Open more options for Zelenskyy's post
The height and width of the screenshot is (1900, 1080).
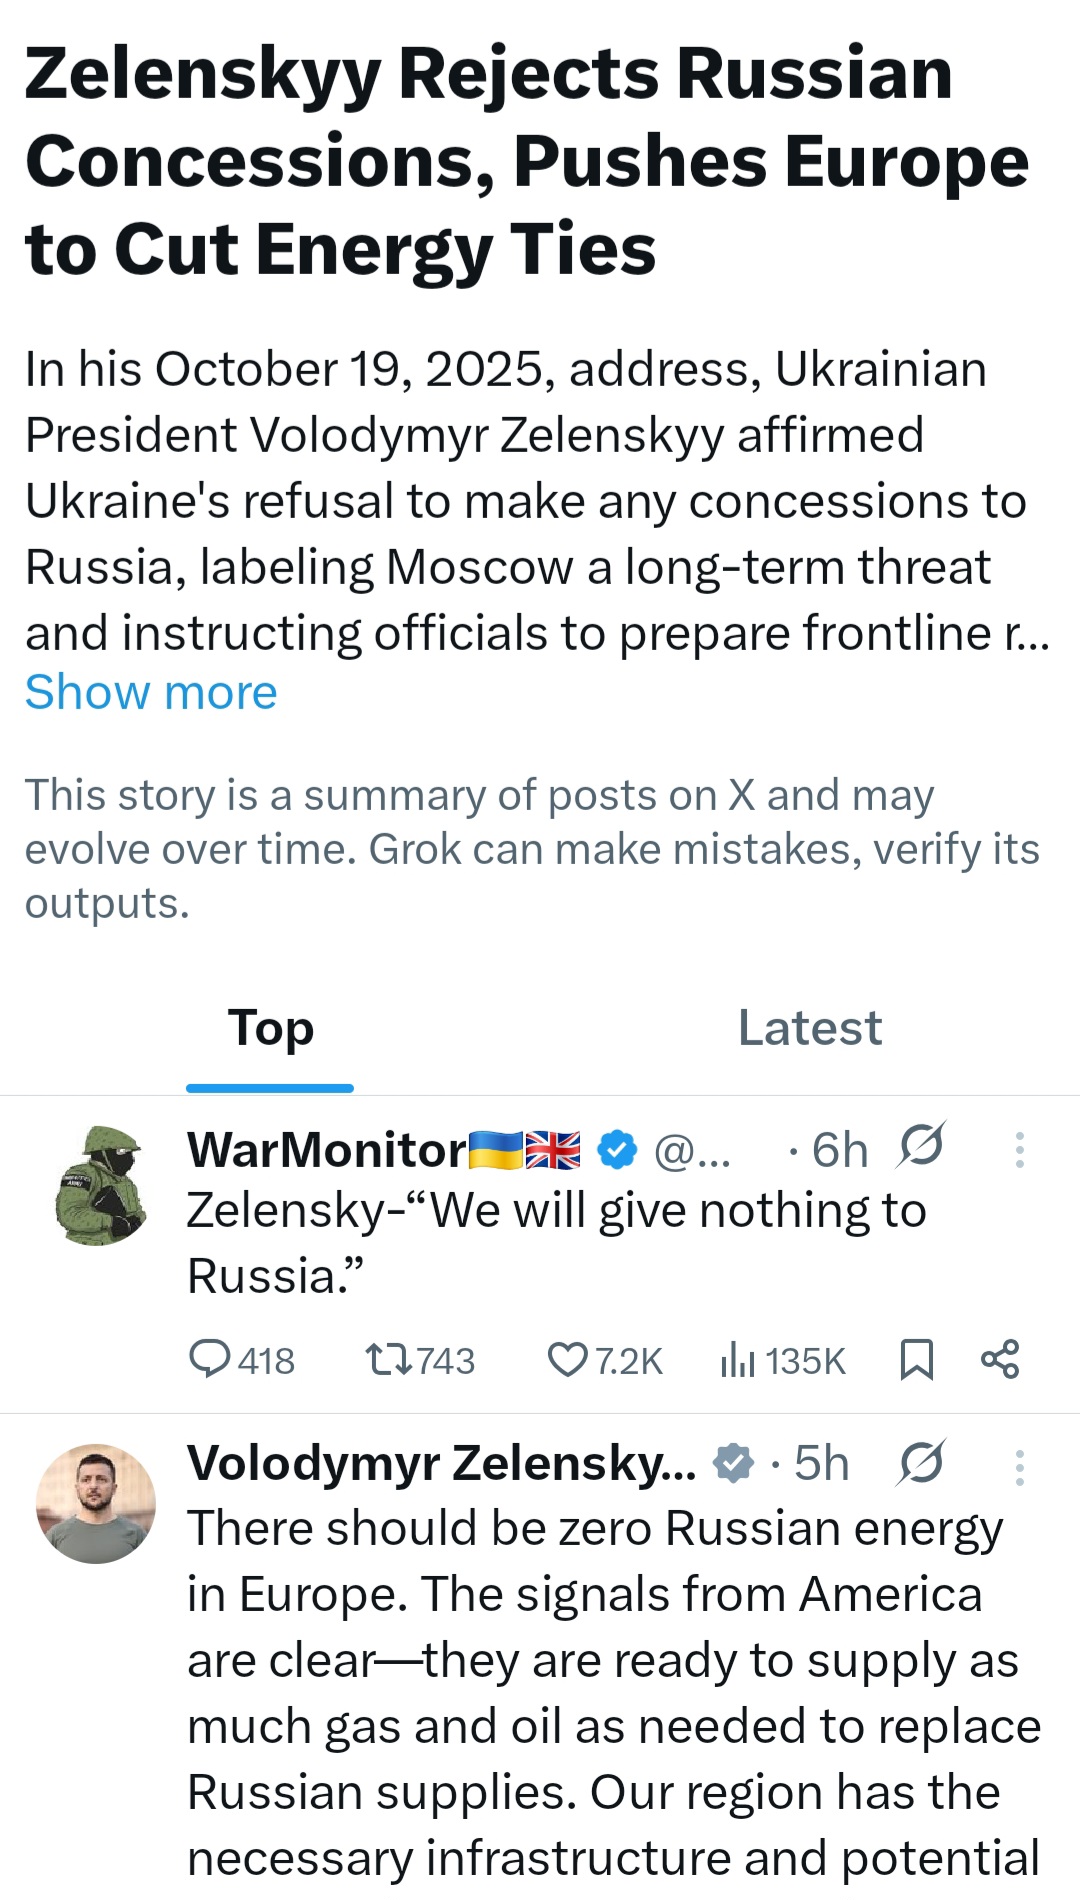coord(1019,1467)
